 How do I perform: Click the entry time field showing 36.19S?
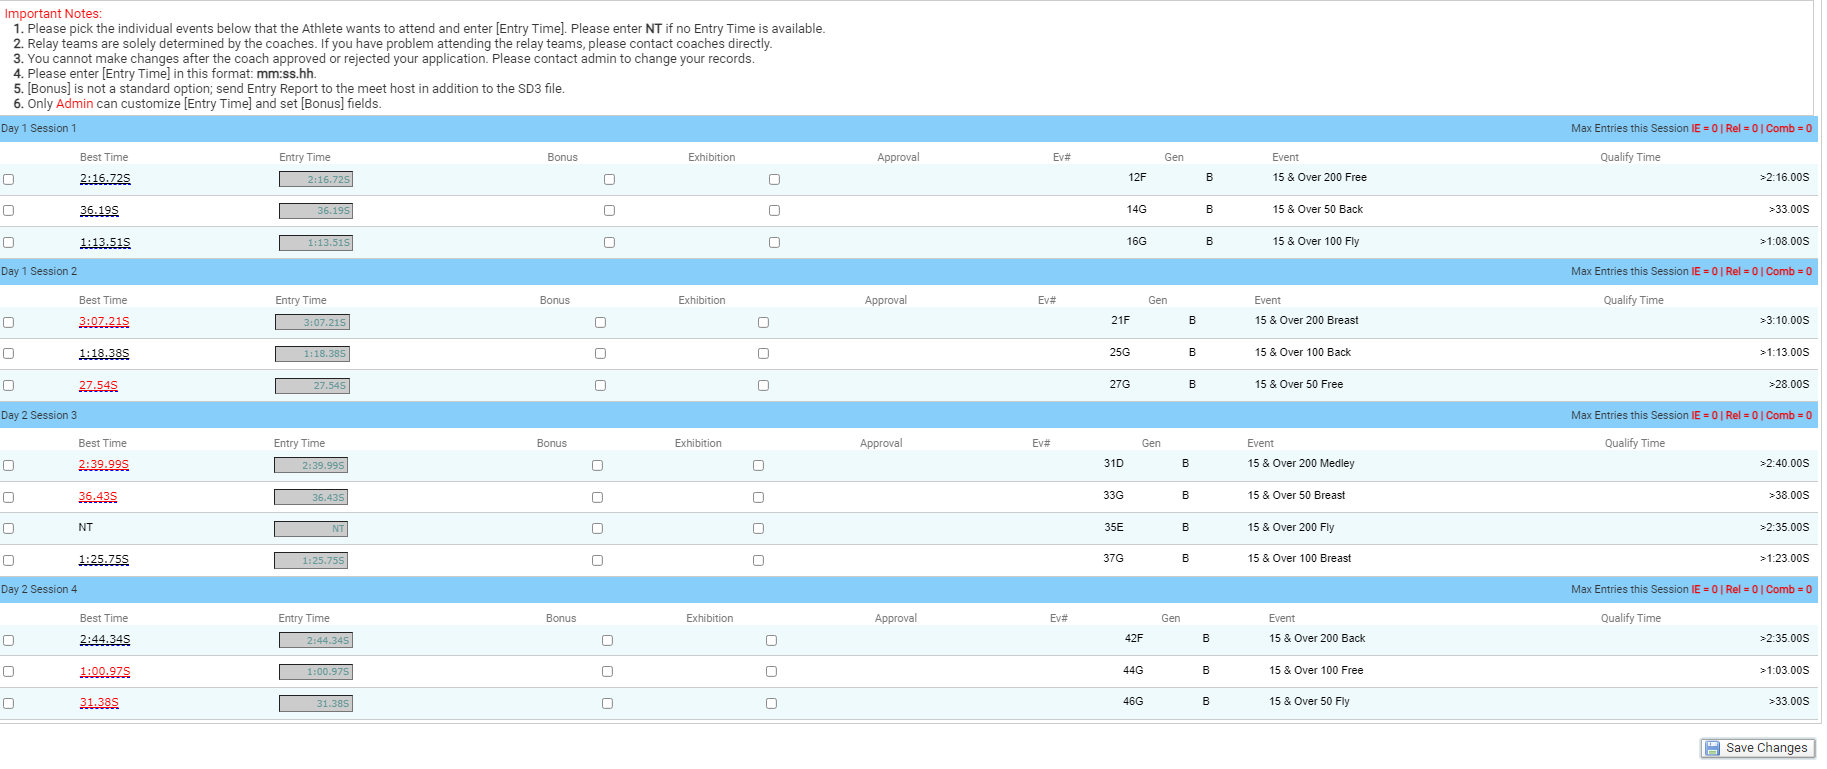click(316, 211)
